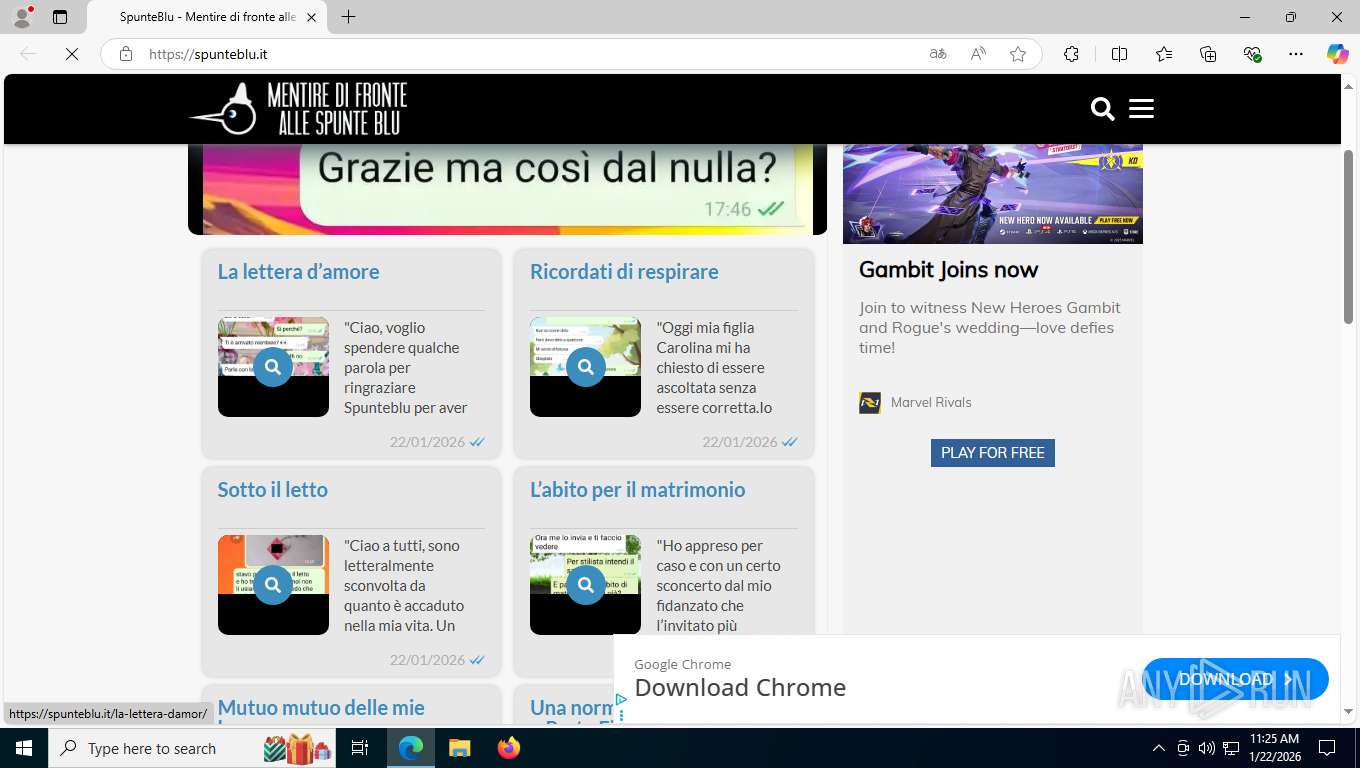This screenshot has width=1360, height=768.
Task: Zoom the La lettera d'amore thumbnail magnifier
Action: click(x=273, y=367)
